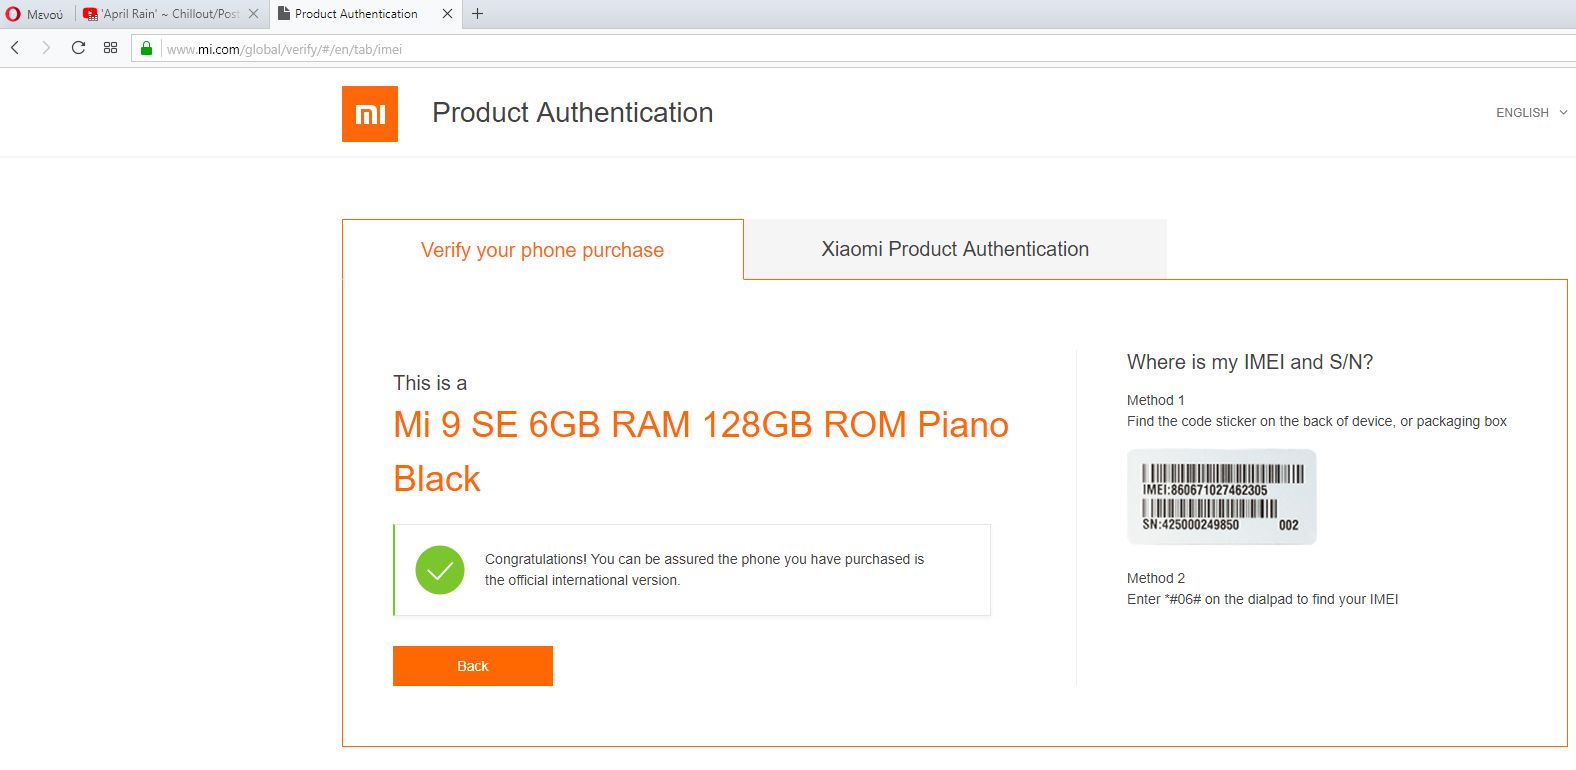Click the orange Mi logo
The height and width of the screenshot is (770, 1576).
point(370,114)
